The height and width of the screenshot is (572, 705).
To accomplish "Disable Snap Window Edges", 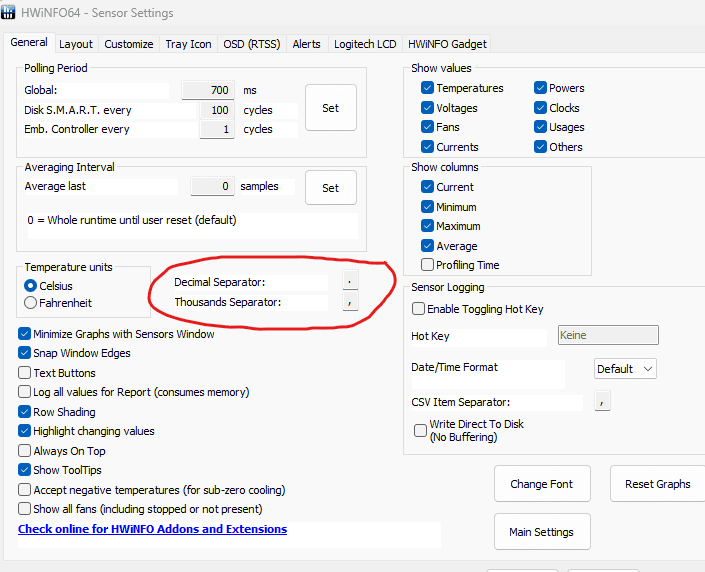I will click(x=24, y=353).
